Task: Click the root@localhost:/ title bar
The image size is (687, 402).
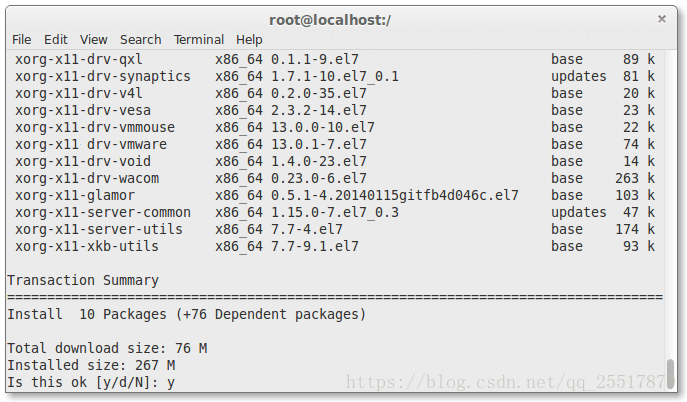Action: [x=330, y=20]
